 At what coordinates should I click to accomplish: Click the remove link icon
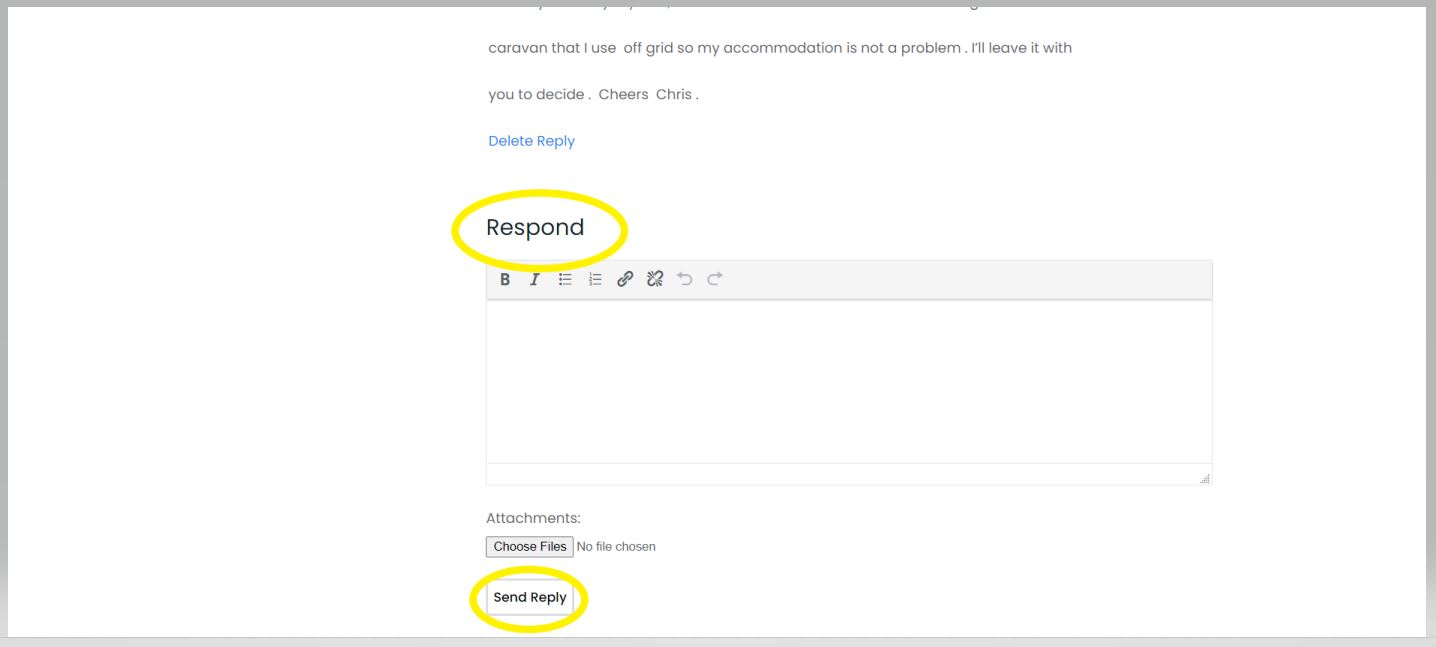655,280
